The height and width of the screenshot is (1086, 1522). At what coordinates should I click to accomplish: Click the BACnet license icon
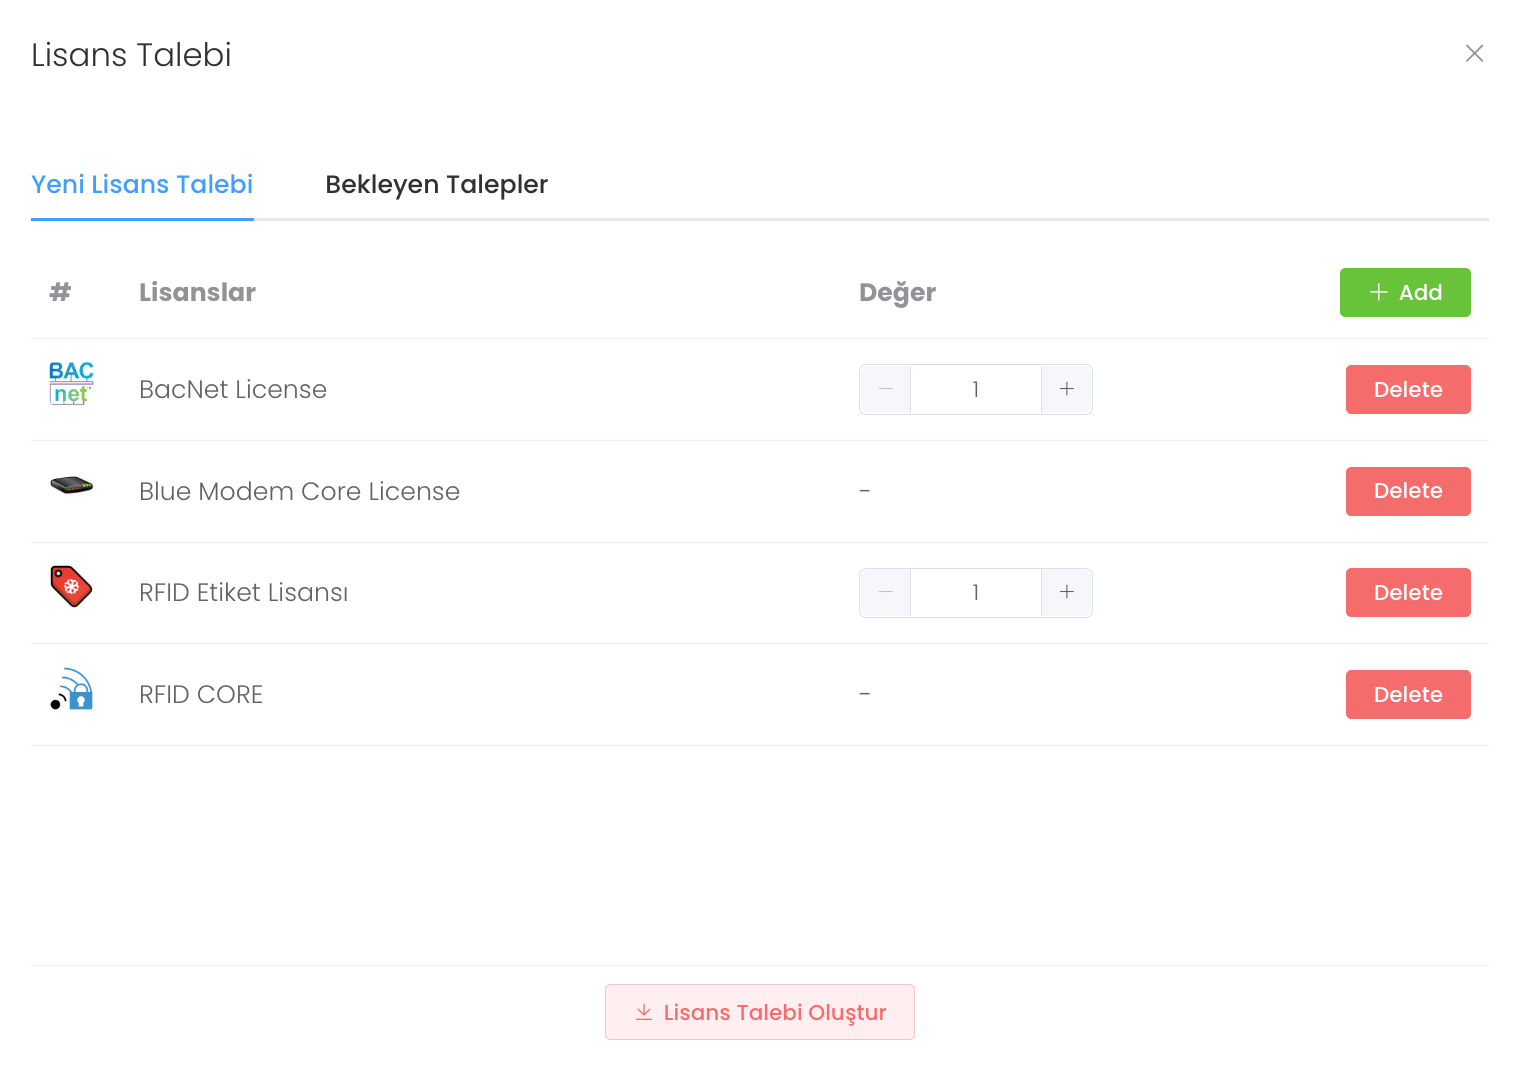click(x=71, y=384)
